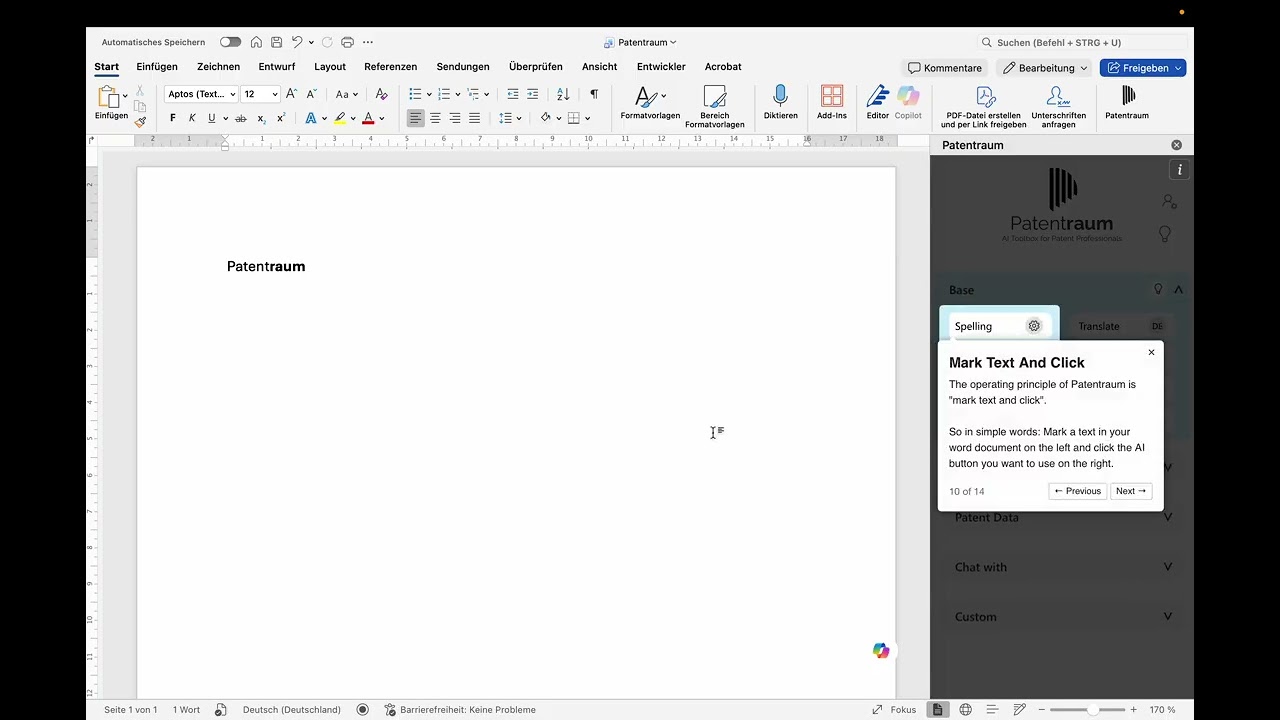Click the home icon in title bar
This screenshot has width=1280, height=720.
(256, 42)
